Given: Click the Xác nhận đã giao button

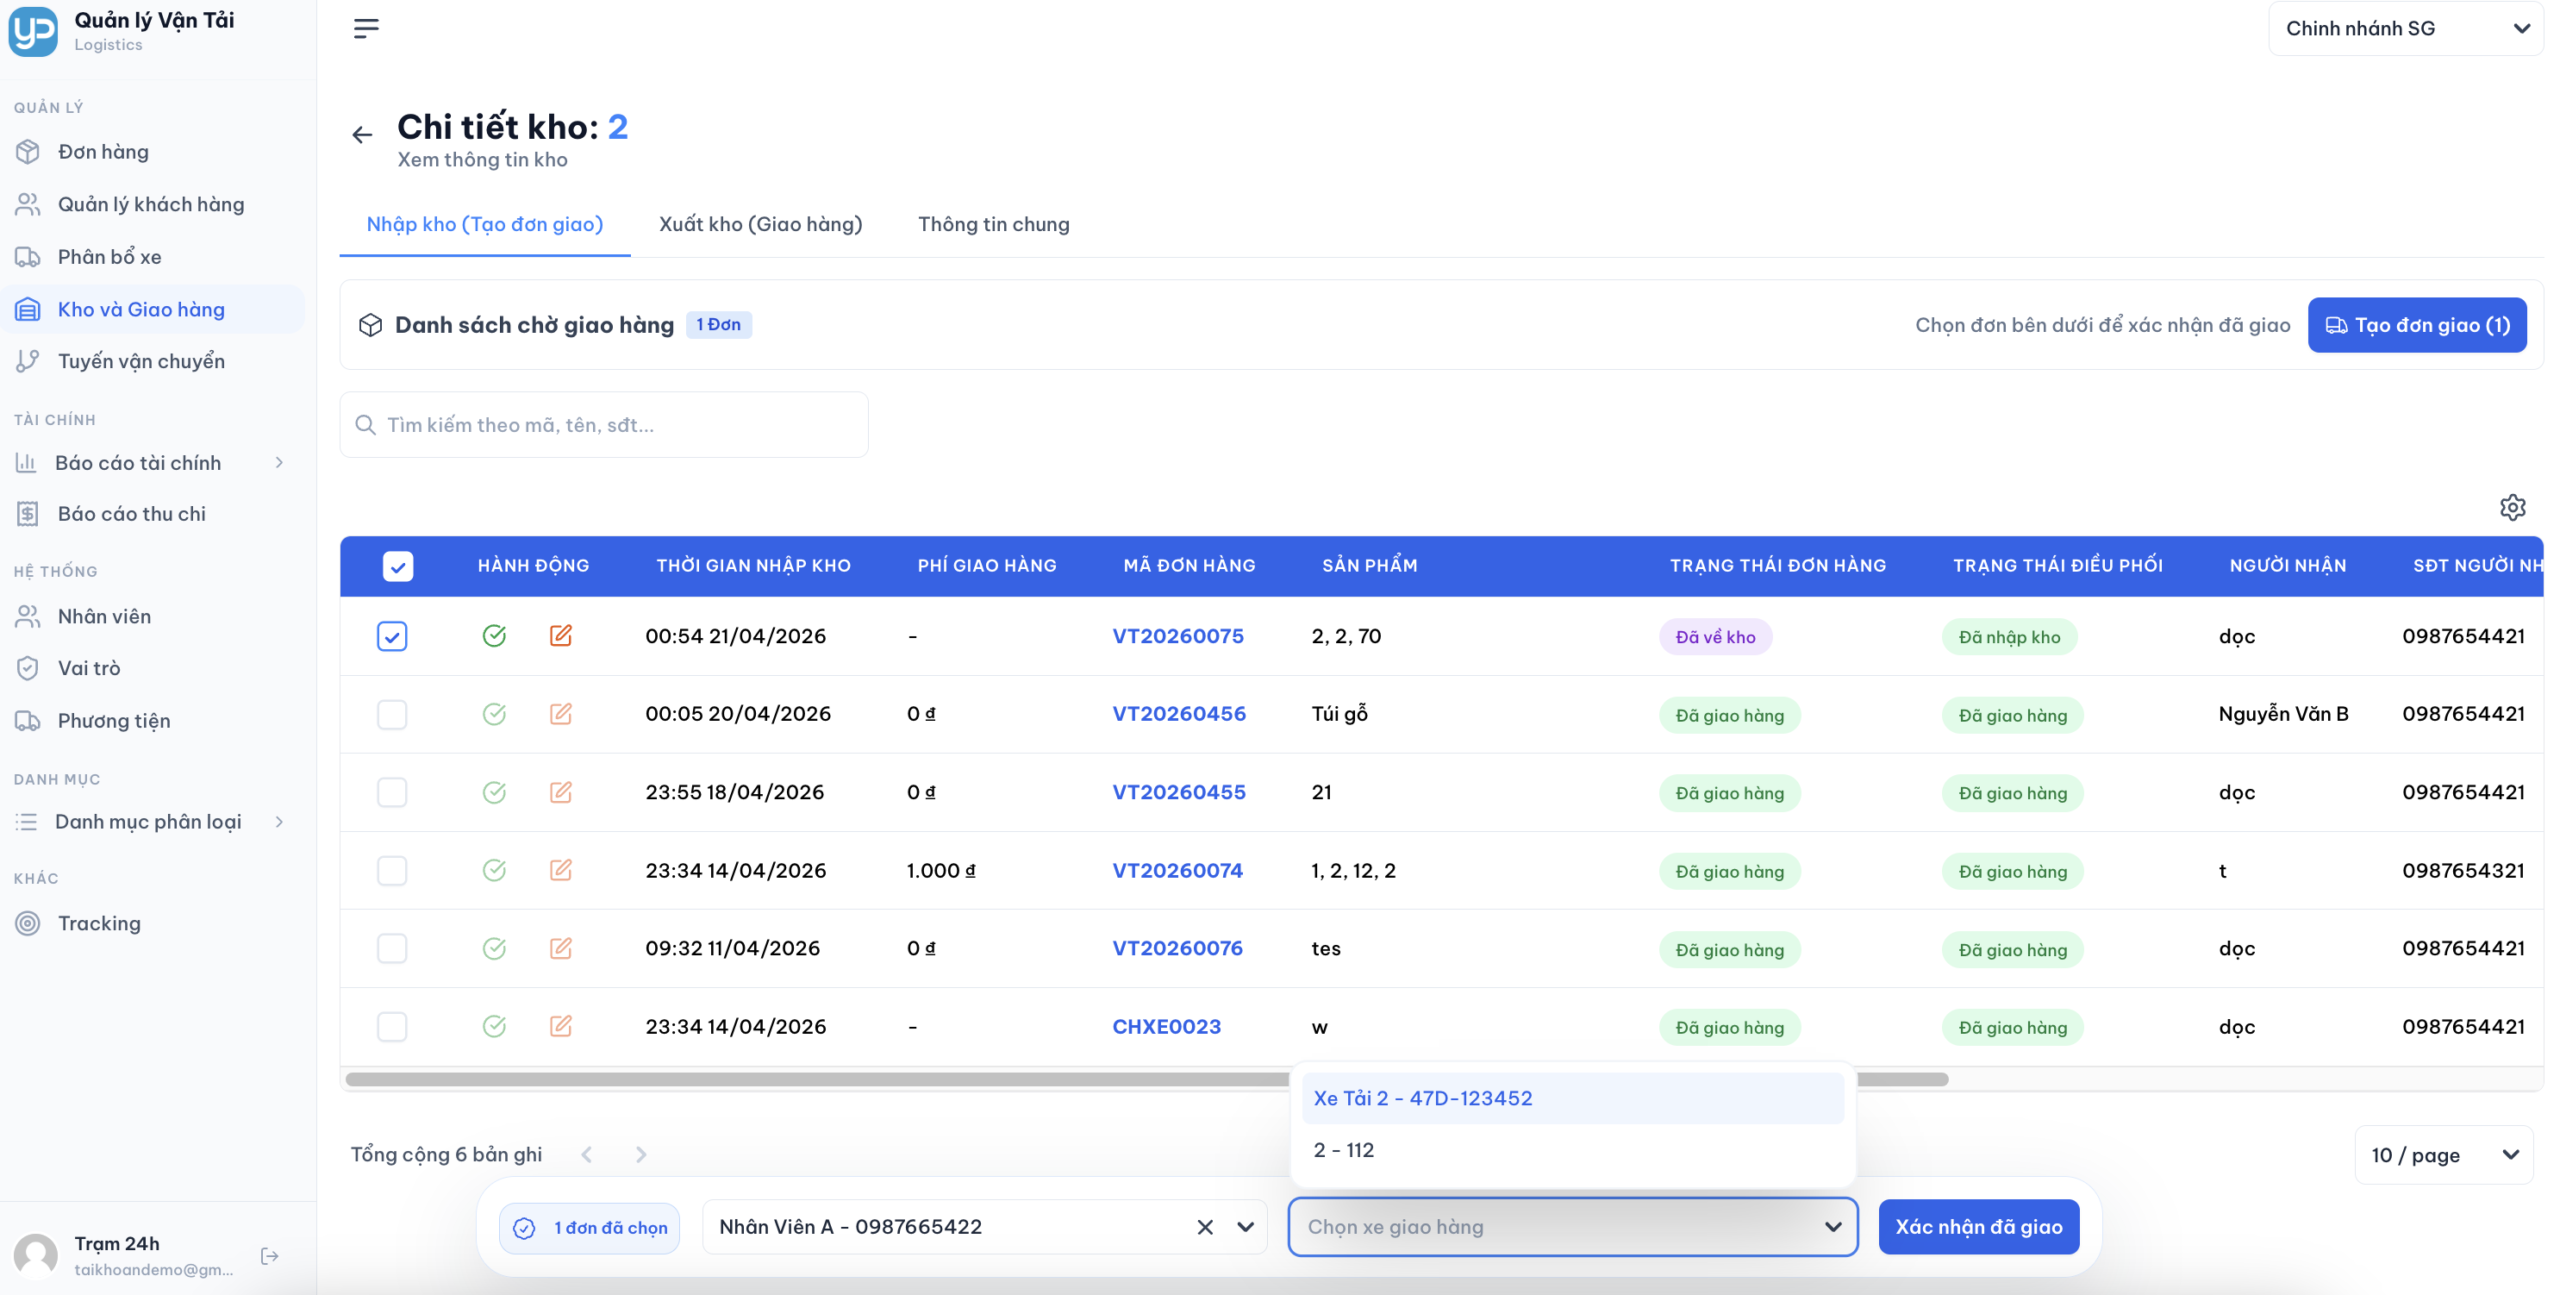Looking at the screenshot, I should click(x=1979, y=1227).
